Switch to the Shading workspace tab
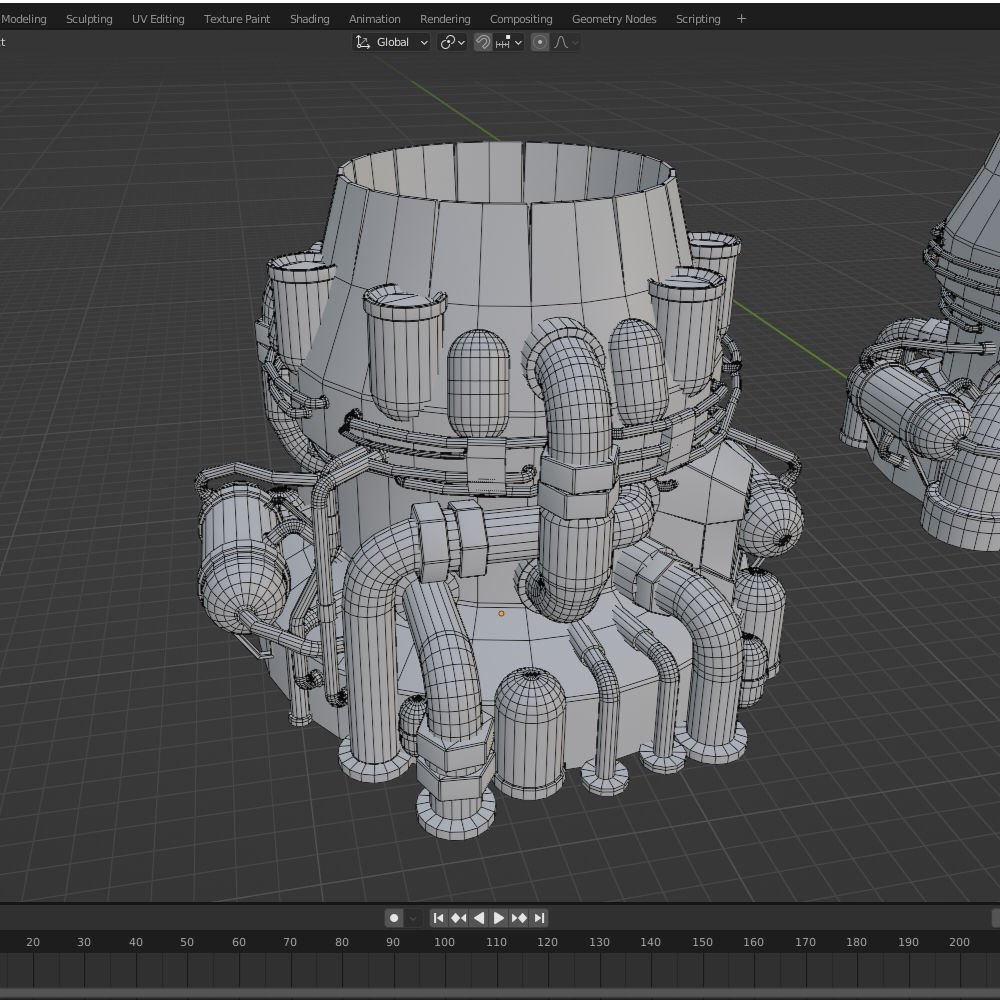This screenshot has width=1000, height=1000. coord(310,19)
